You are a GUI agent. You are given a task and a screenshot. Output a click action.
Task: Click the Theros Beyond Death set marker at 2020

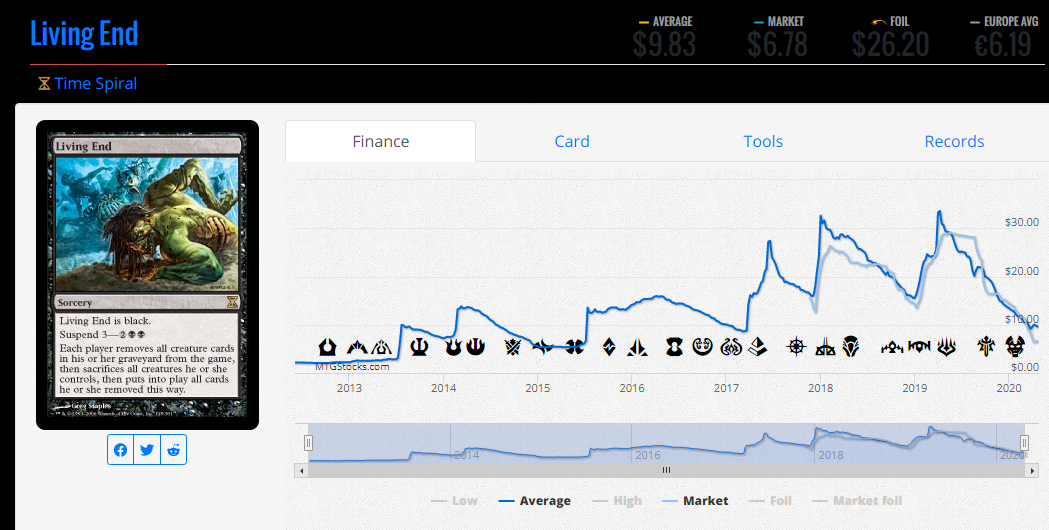[x=1015, y=347]
